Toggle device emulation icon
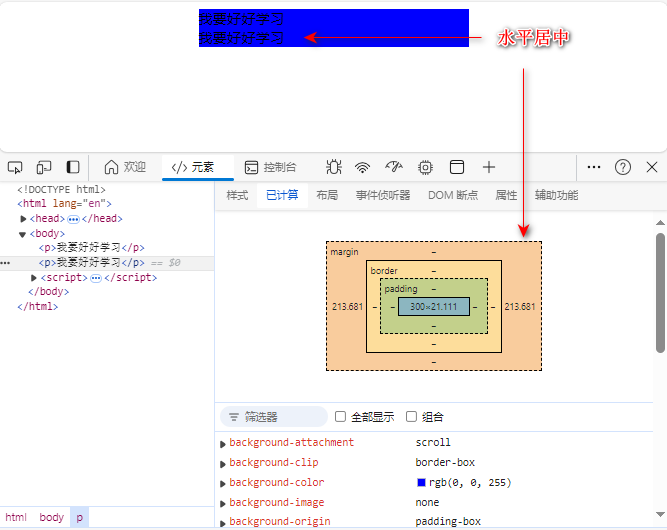This screenshot has height=530, width=667. tap(44, 167)
